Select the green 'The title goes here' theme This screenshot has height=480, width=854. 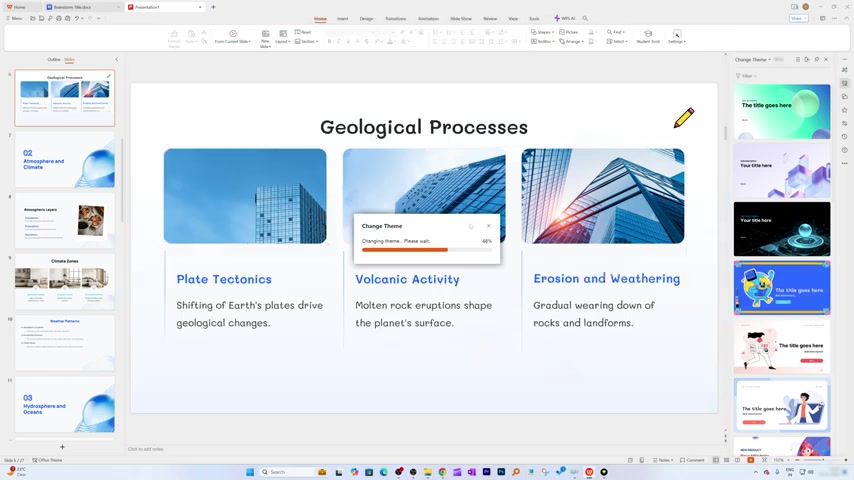pyautogui.click(x=782, y=112)
